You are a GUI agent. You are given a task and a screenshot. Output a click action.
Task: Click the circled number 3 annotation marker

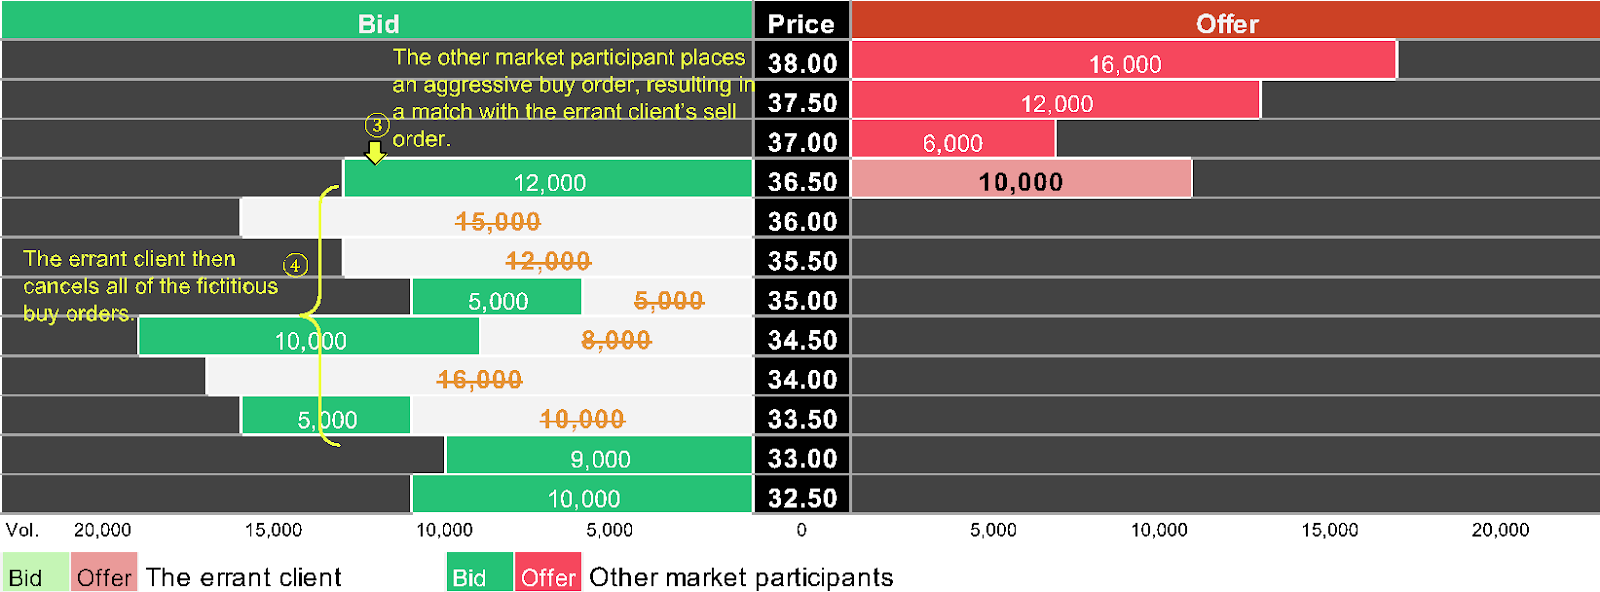pos(376,125)
